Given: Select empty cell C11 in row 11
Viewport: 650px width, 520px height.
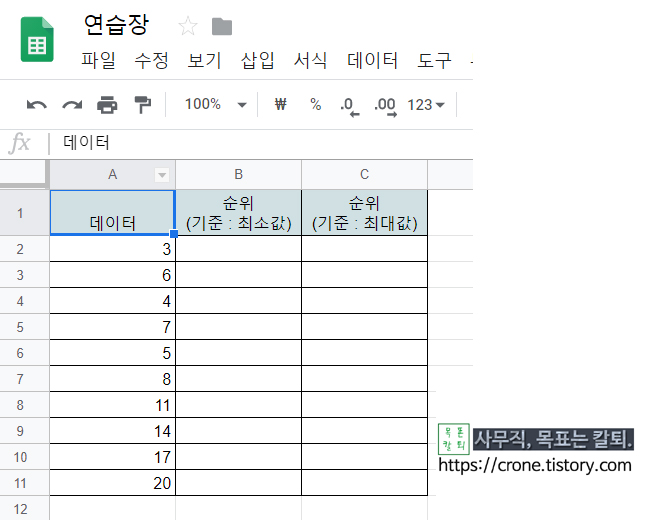Looking at the screenshot, I should (x=364, y=483).
